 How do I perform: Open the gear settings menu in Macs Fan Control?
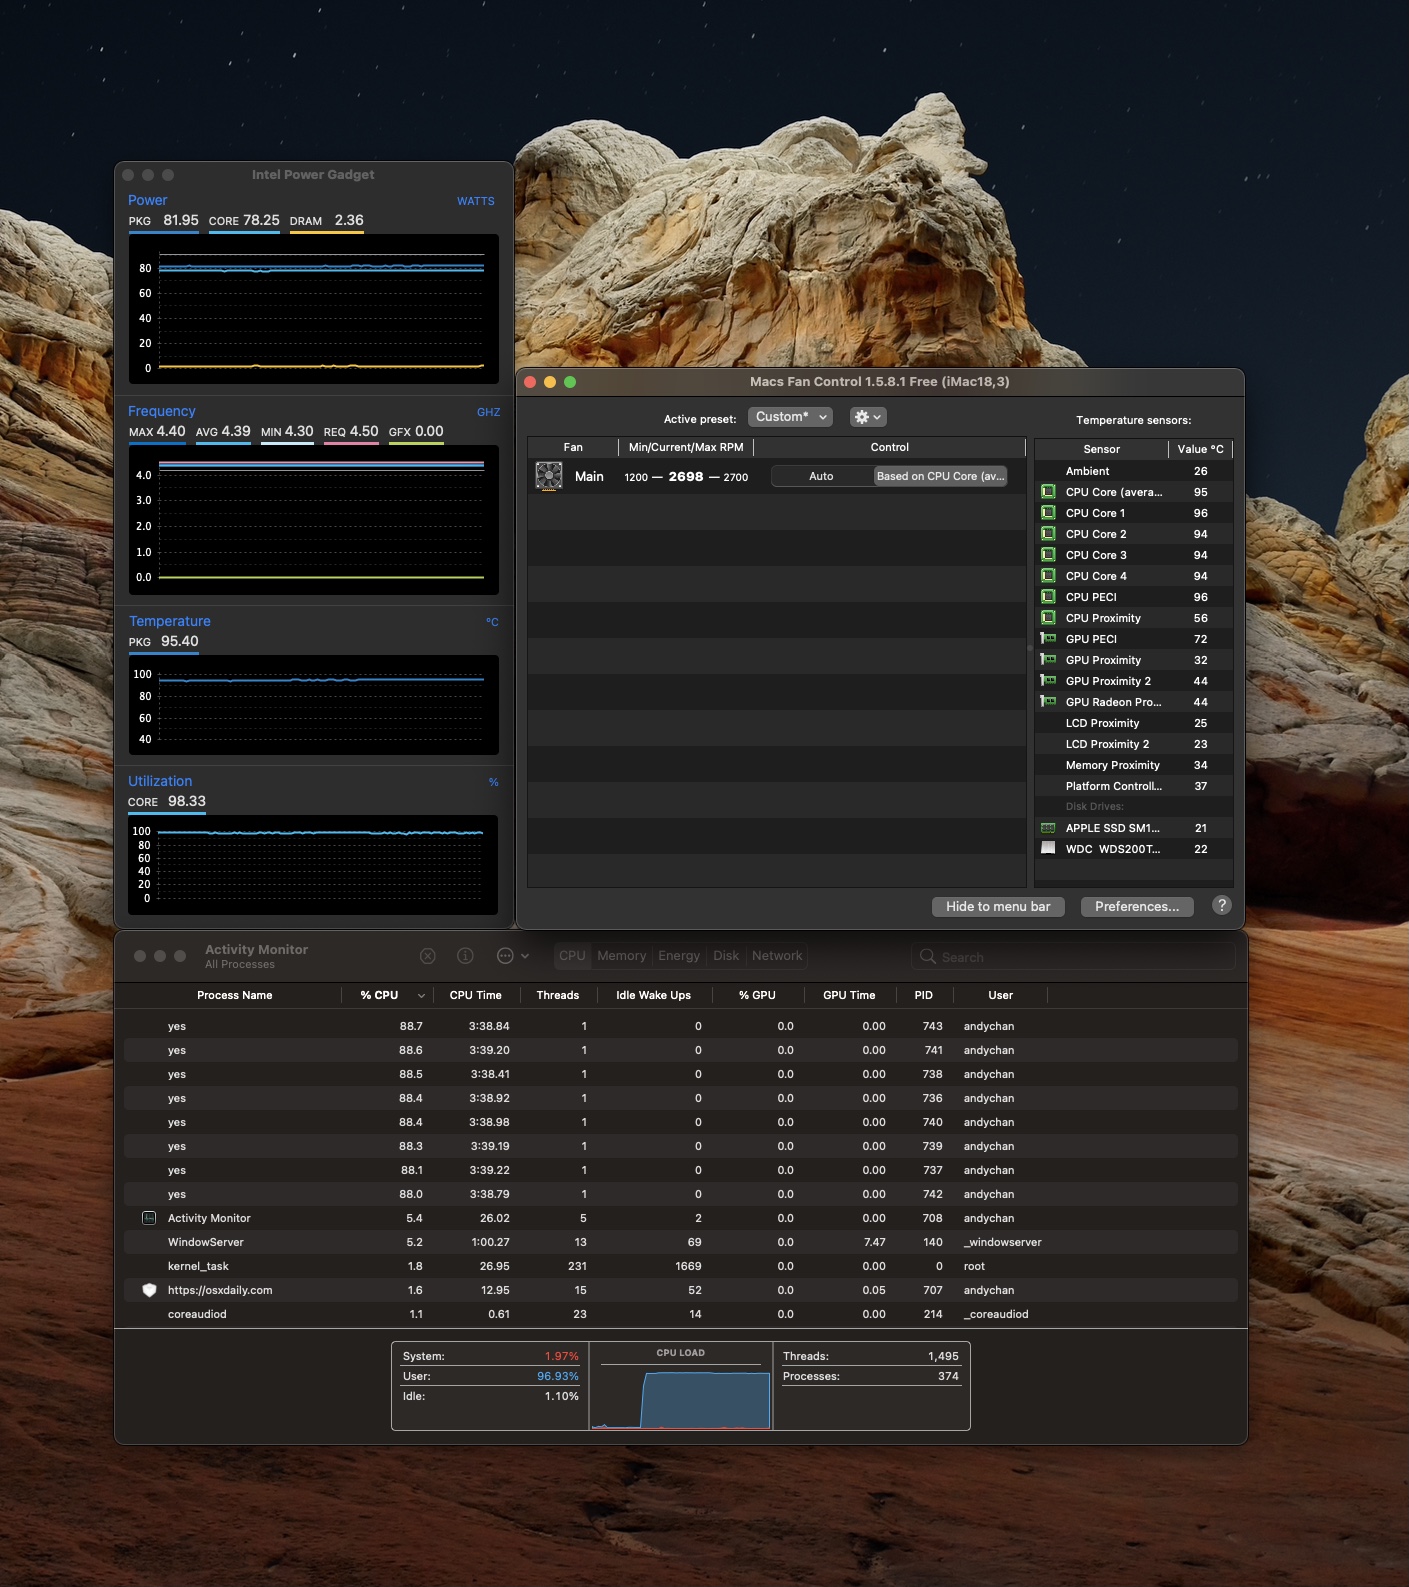tap(867, 417)
